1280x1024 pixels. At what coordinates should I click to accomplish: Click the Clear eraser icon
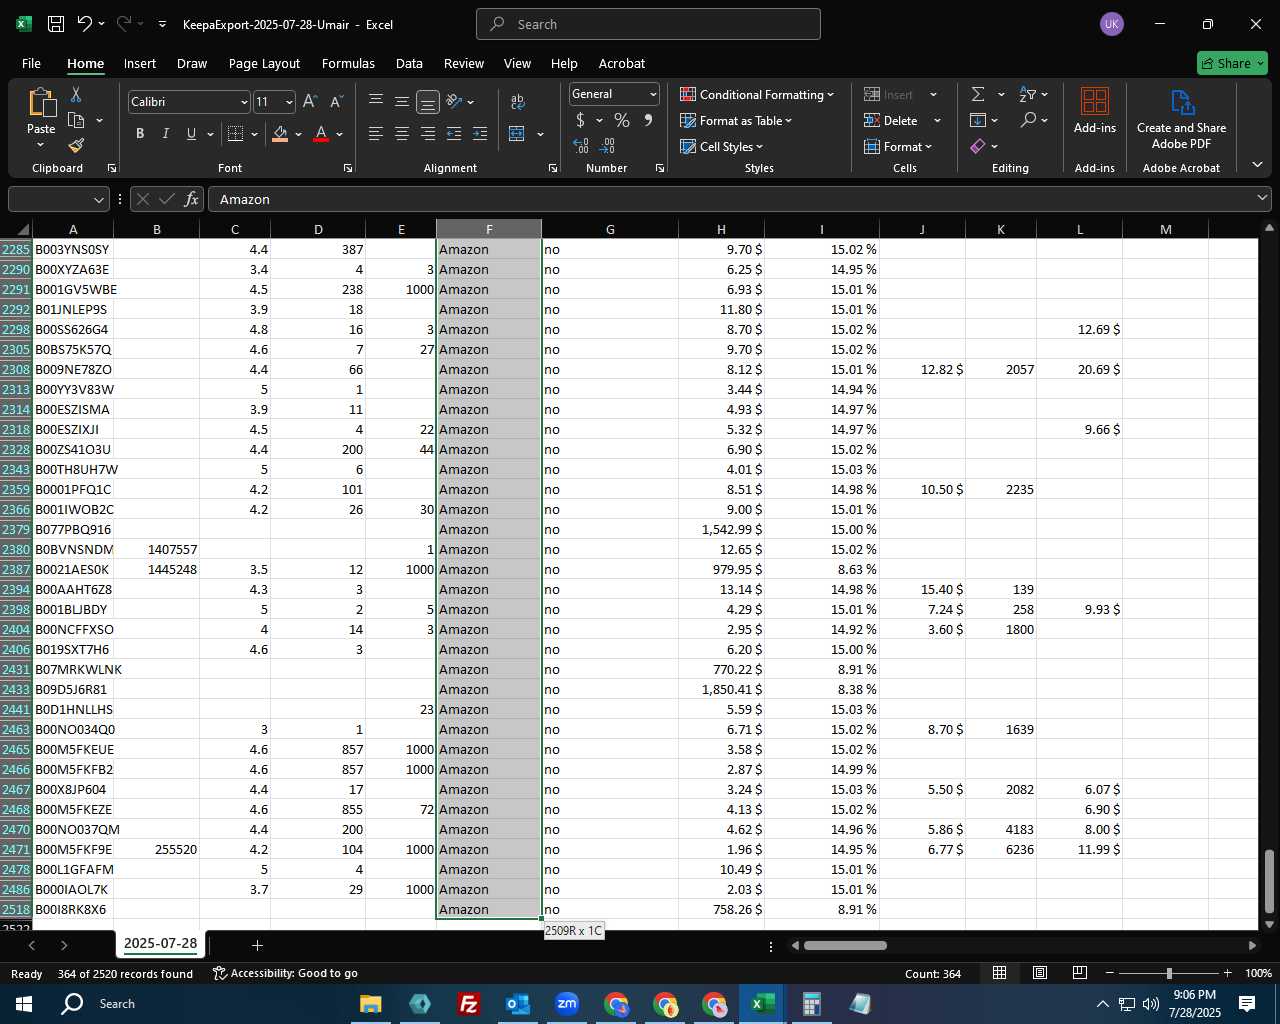pyautogui.click(x=978, y=146)
